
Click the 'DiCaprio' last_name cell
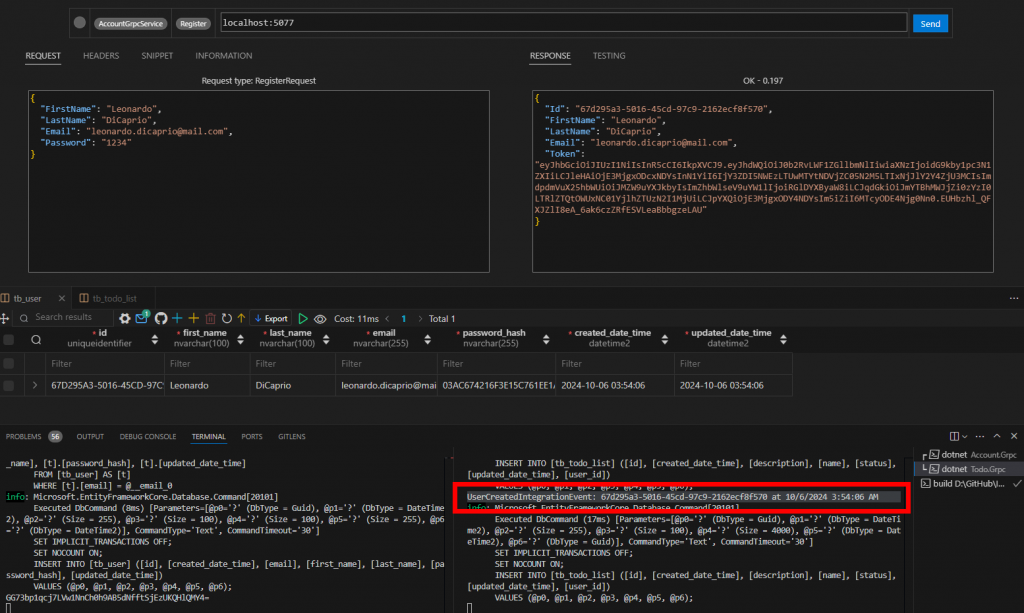tap(292, 386)
